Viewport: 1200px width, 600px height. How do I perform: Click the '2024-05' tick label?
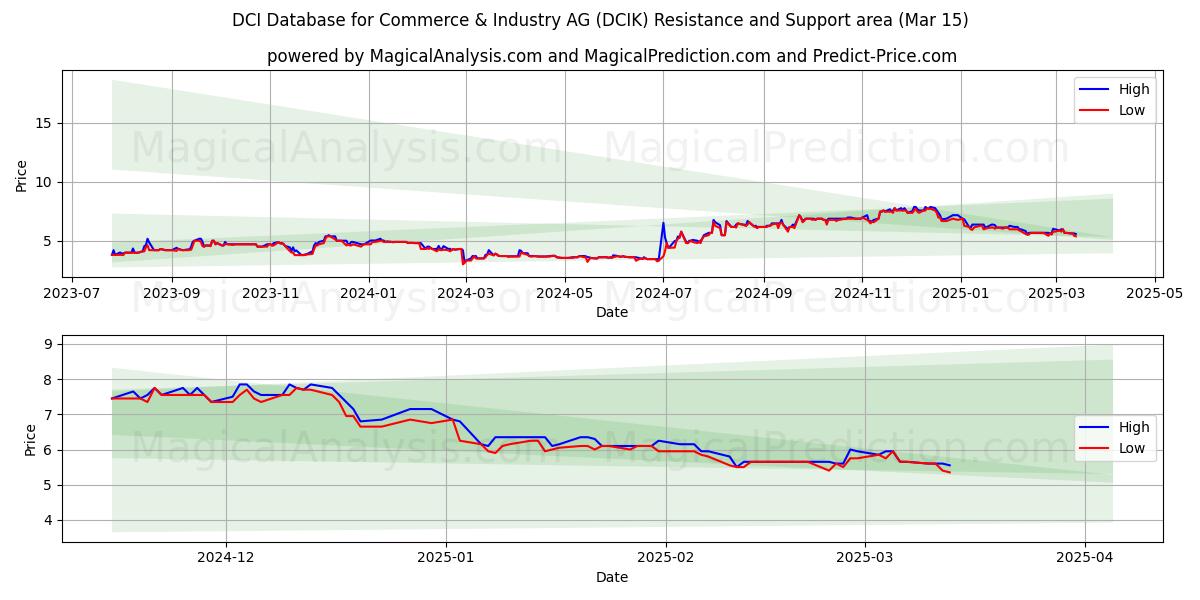[564, 293]
